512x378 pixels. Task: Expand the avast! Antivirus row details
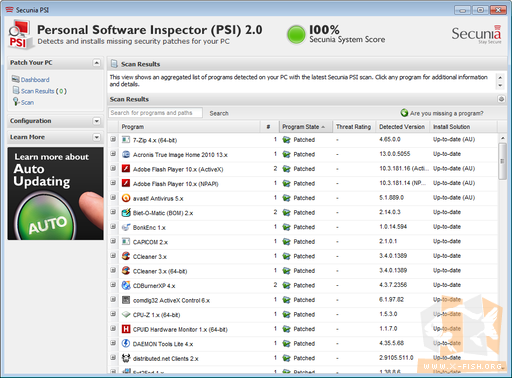point(113,198)
